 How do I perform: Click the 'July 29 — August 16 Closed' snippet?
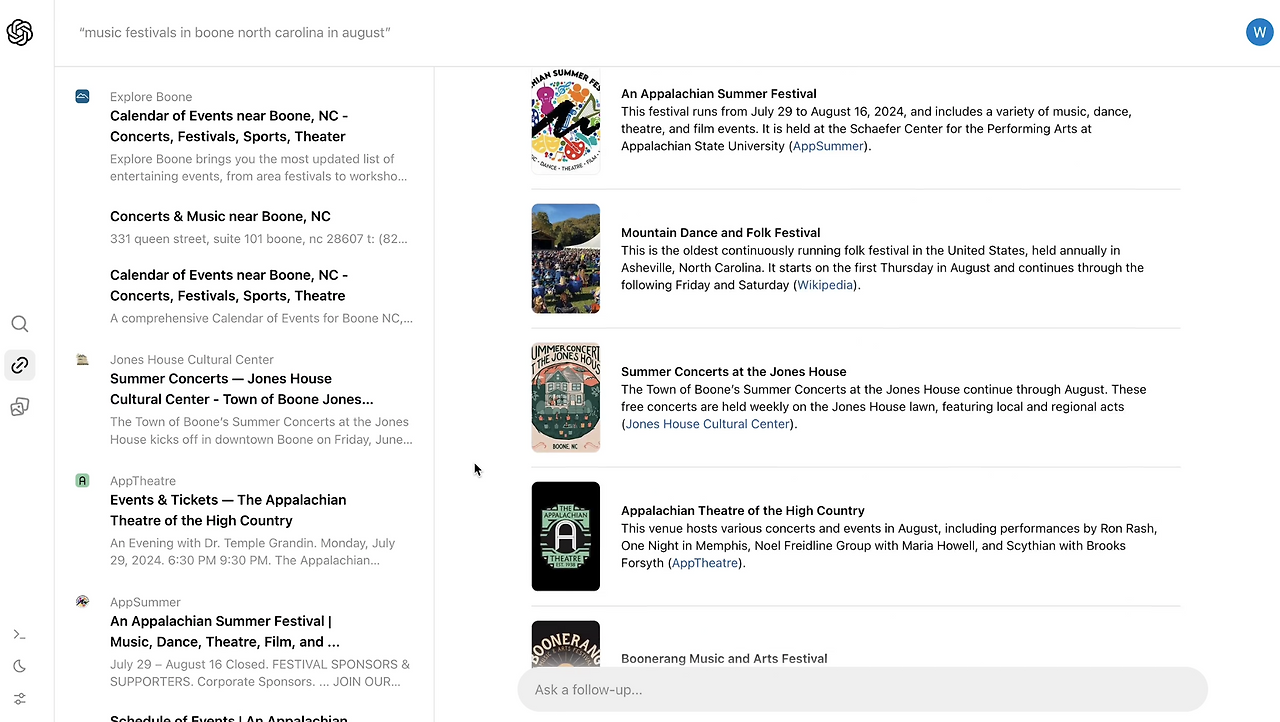tap(260, 673)
